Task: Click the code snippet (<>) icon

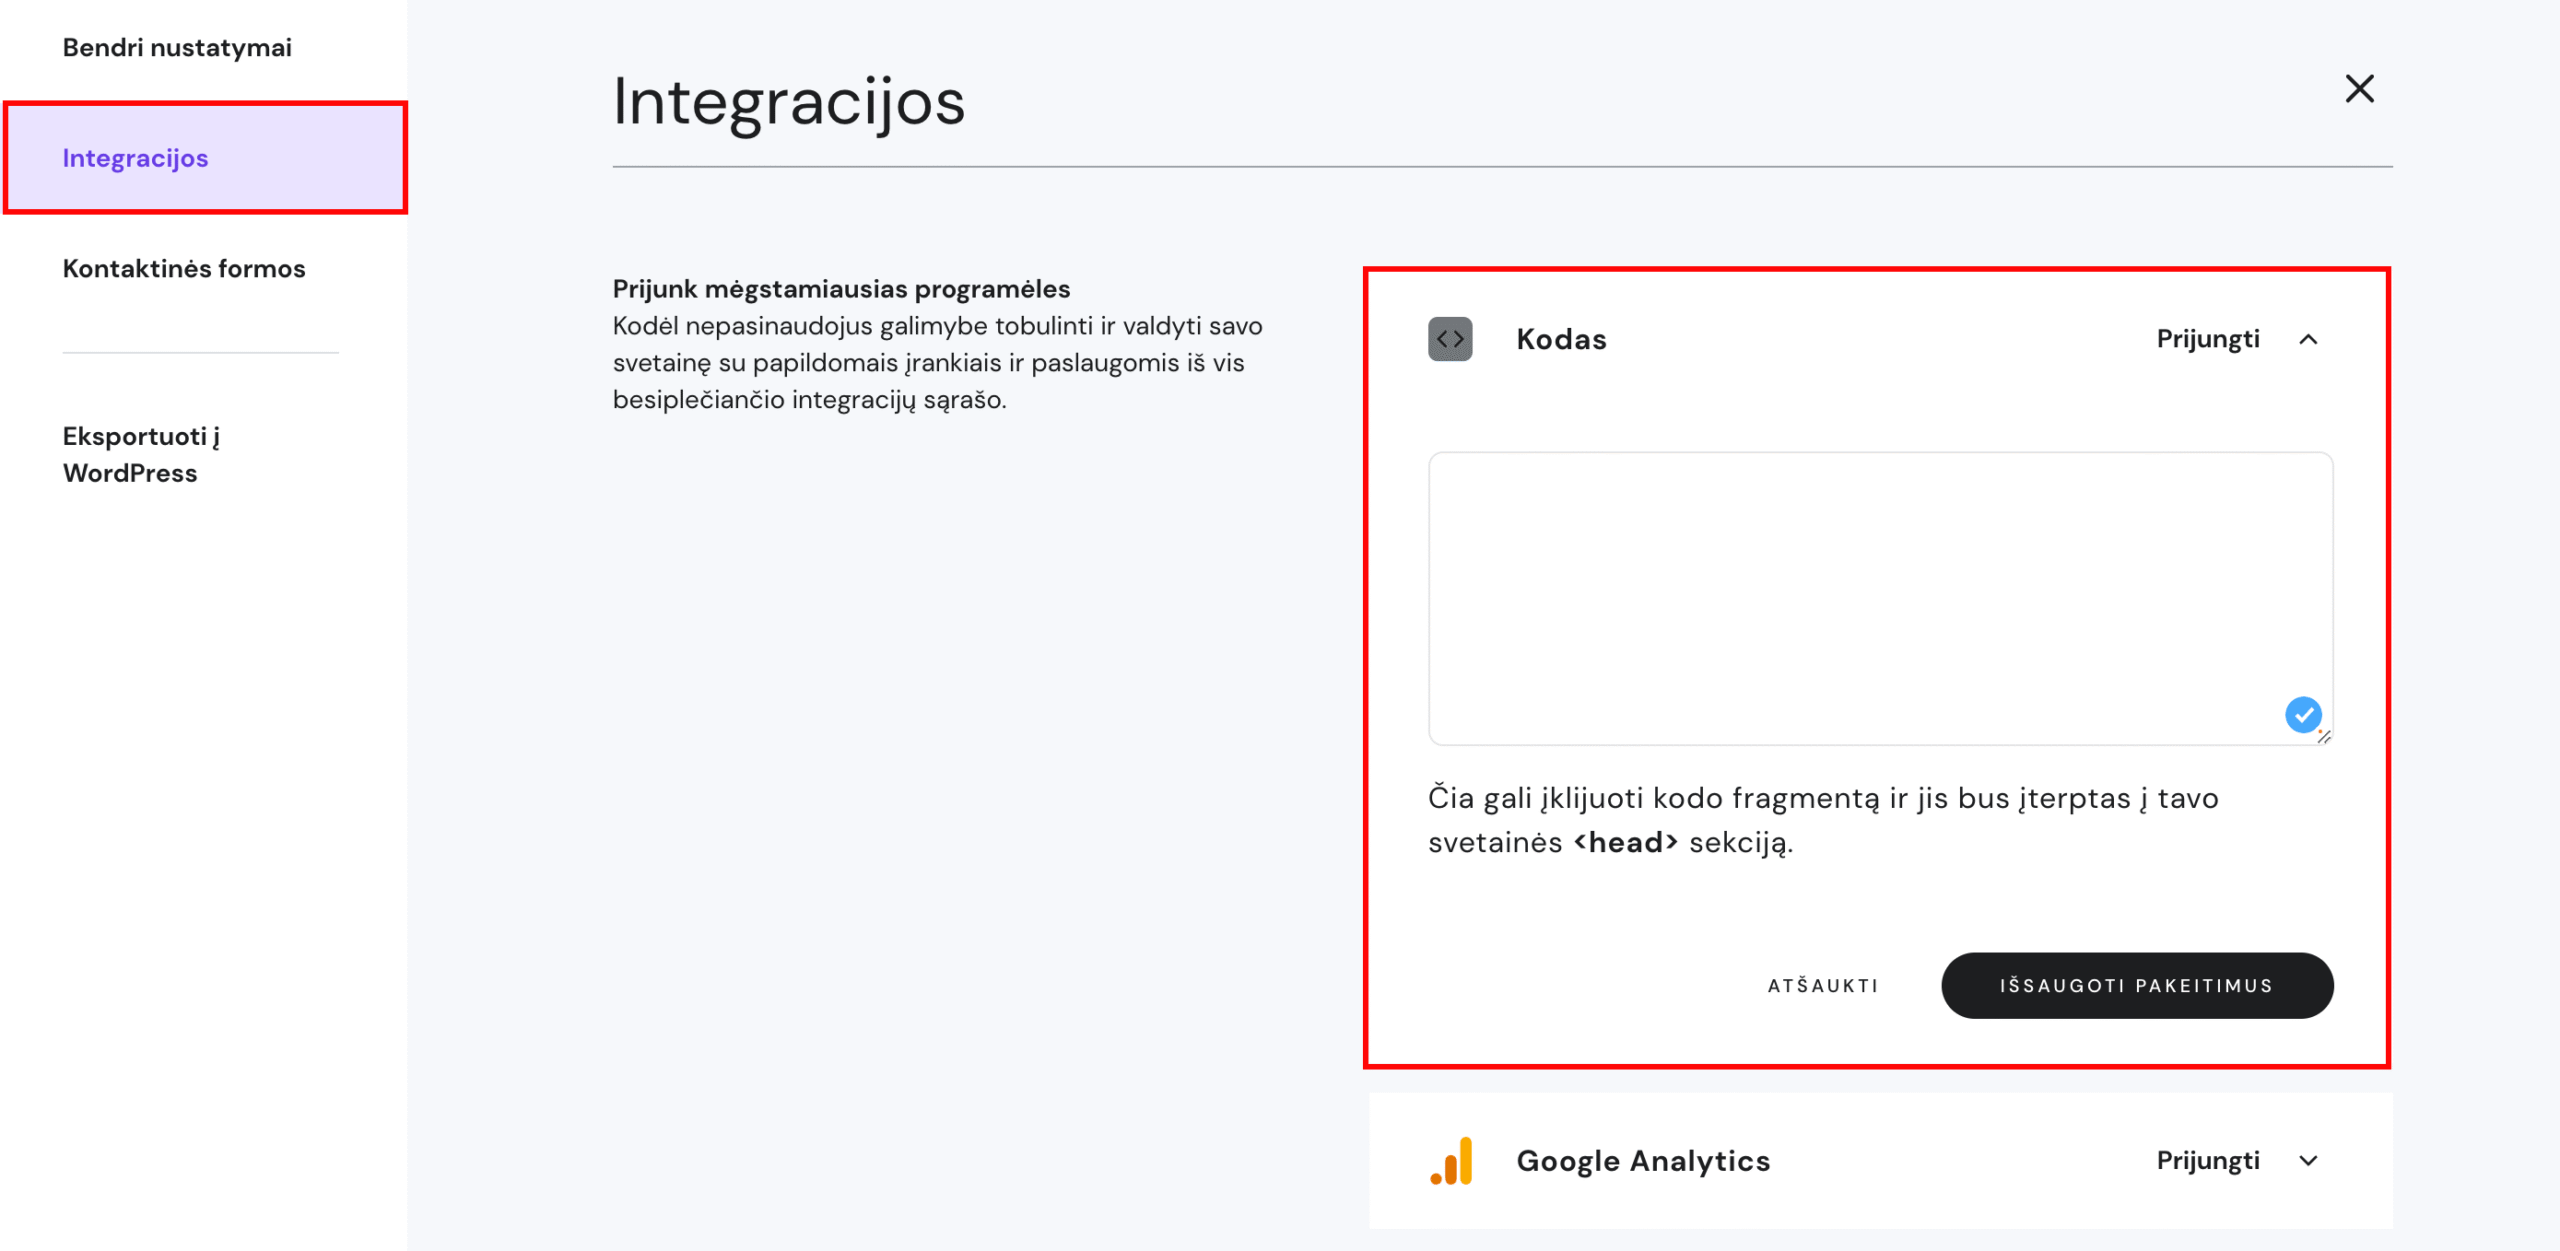Action: pyautogui.click(x=1449, y=339)
